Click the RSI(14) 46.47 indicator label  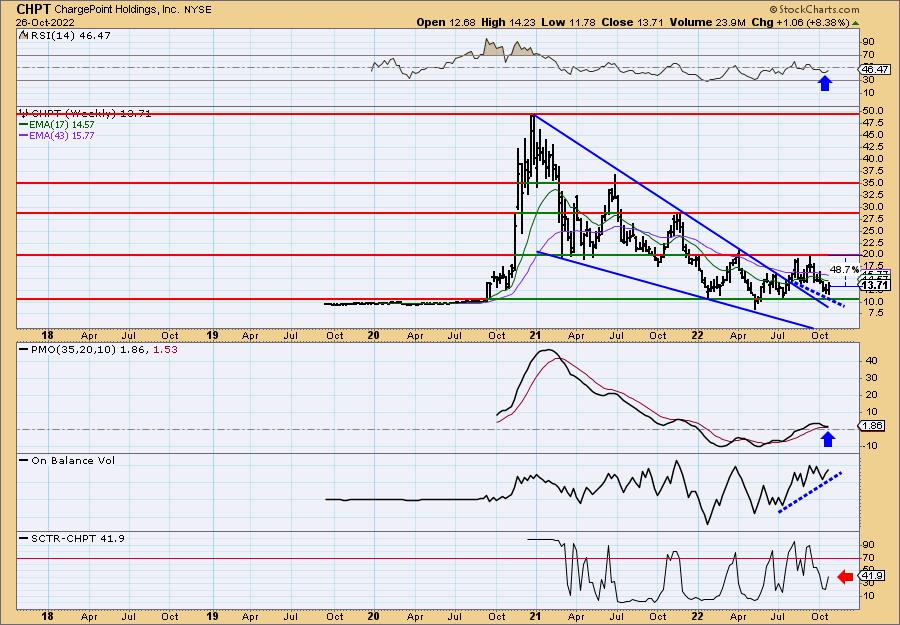click(x=70, y=35)
